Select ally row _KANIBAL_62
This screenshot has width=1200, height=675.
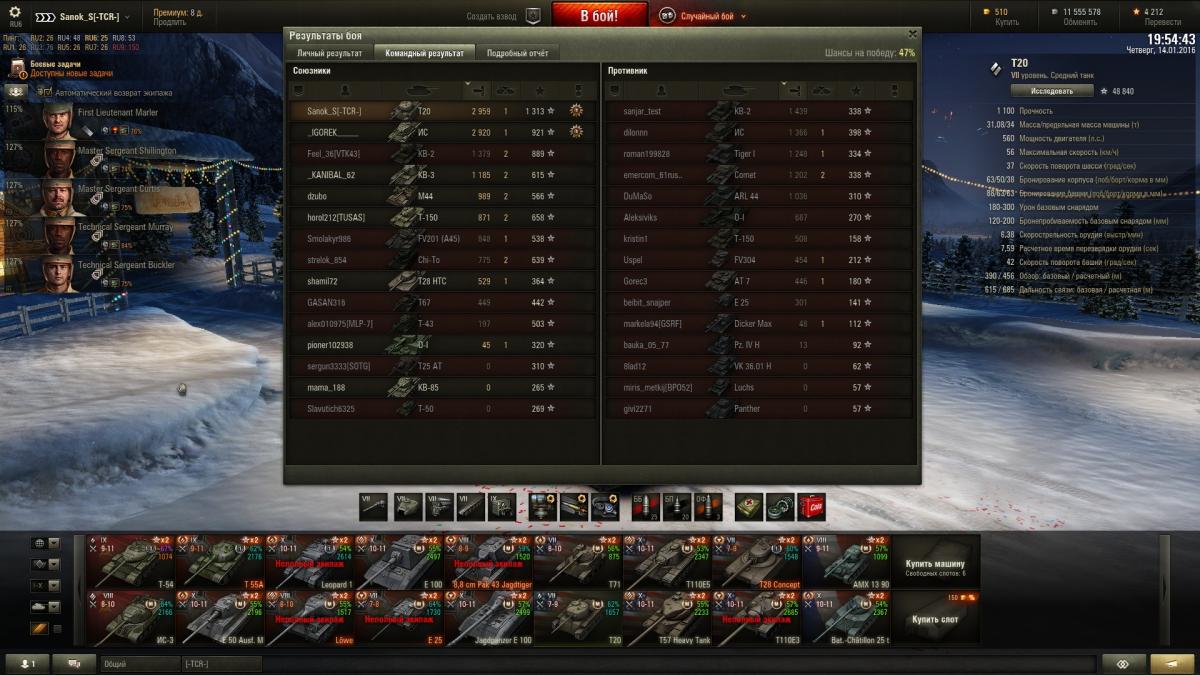click(442, 175)
